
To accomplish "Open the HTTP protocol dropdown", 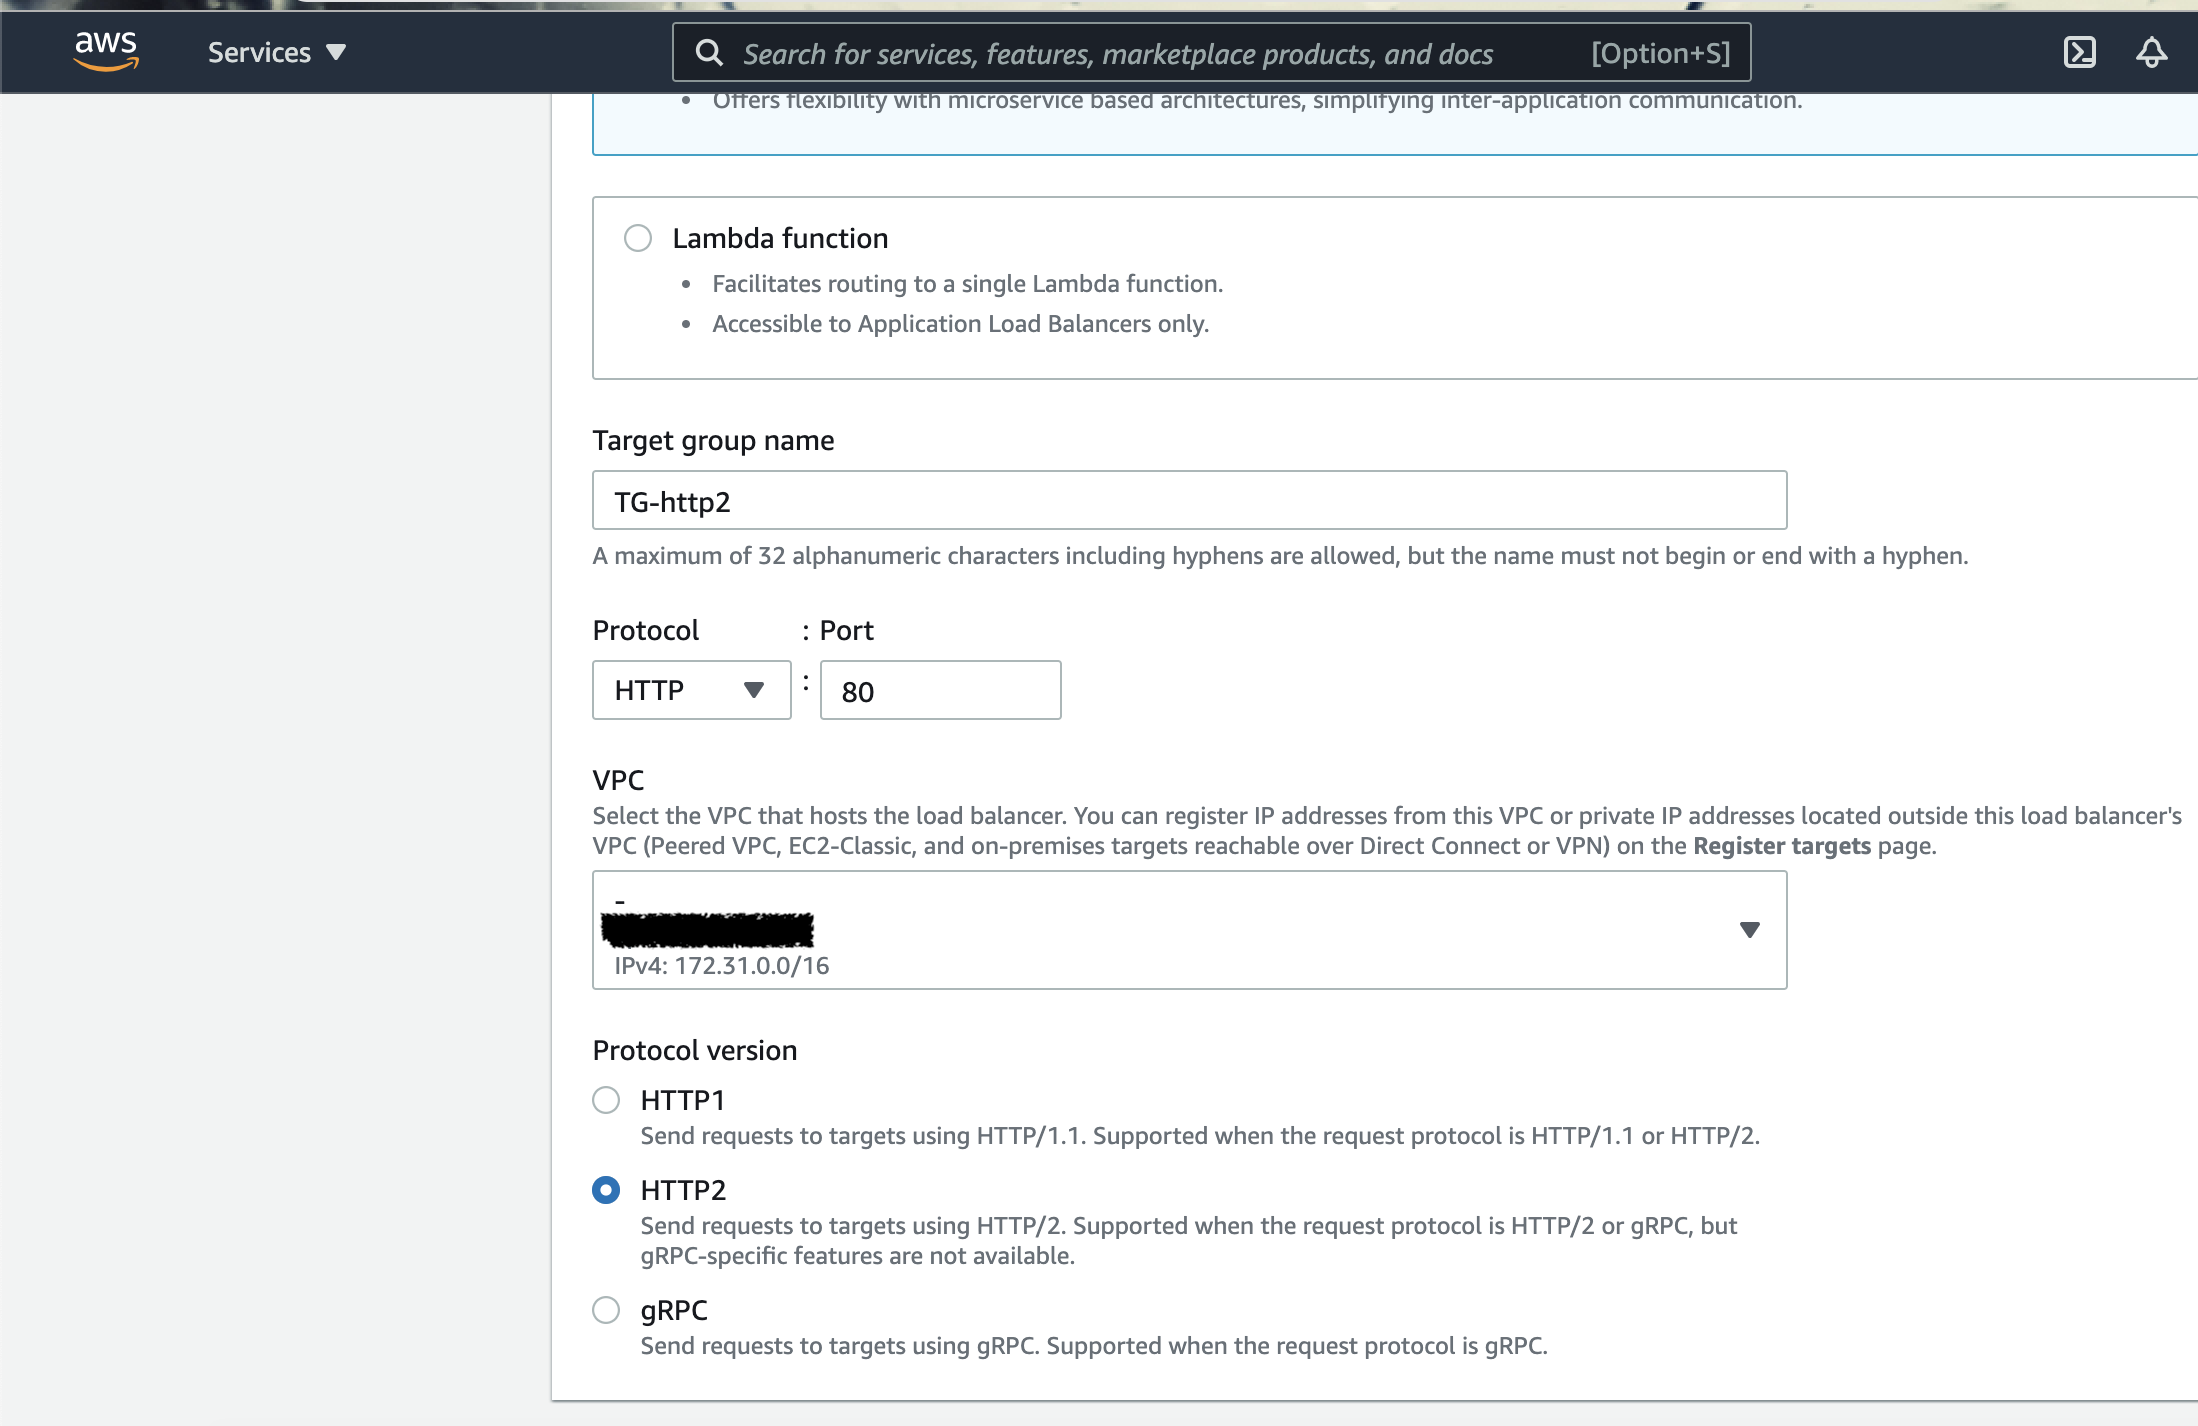I will tap(691, 690).
